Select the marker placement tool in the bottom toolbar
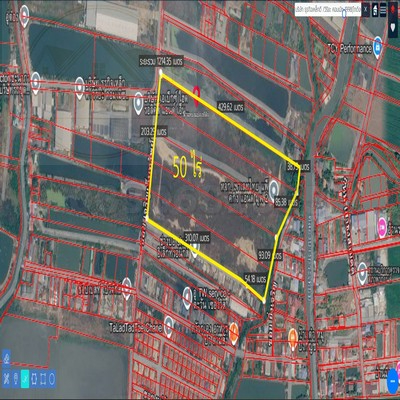 pyautogui.click(x=16, y=379)
